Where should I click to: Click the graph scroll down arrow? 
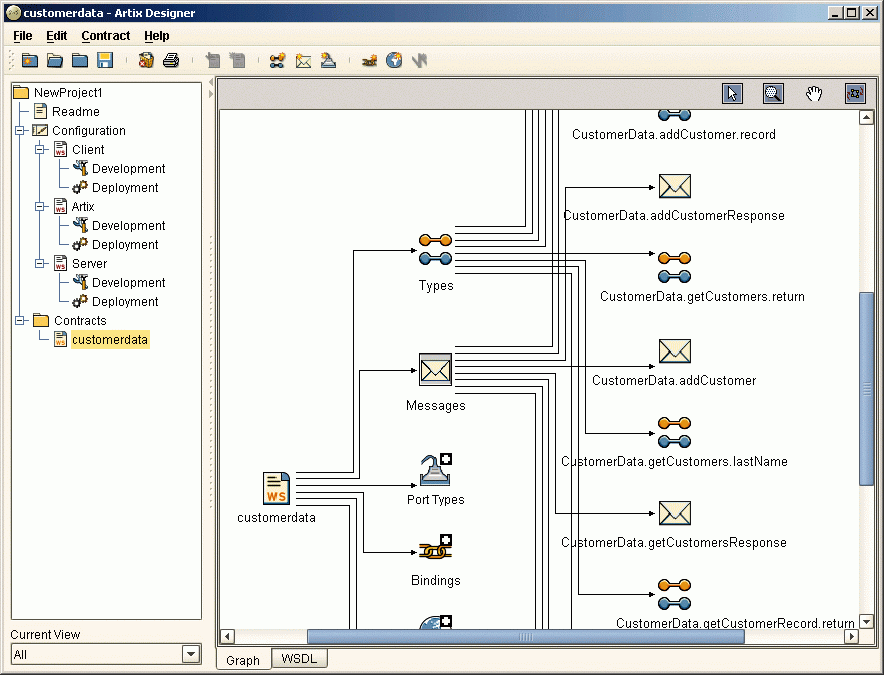[x=867, y=621]
